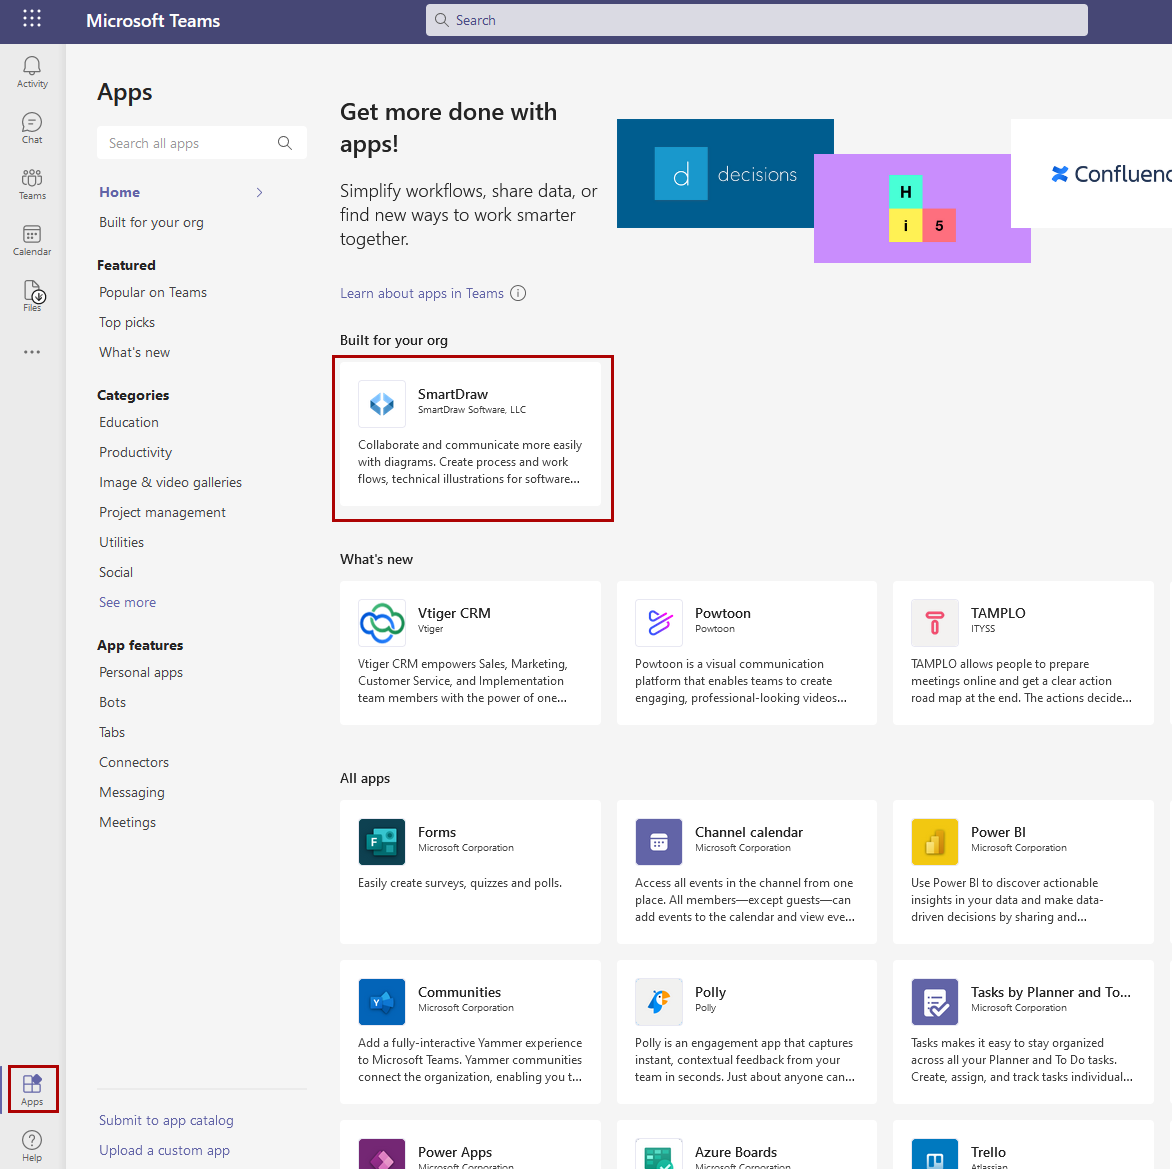The width and height of the screenshot is (1172, 1169).
Task: Open Bots under App features
Action: [x=112, y=702]
